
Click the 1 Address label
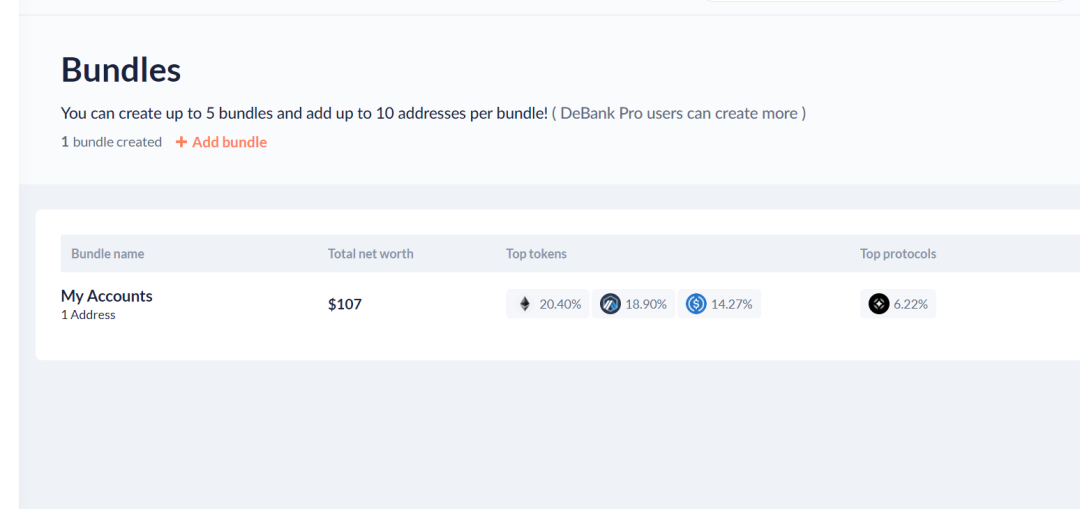click(88, 315)
